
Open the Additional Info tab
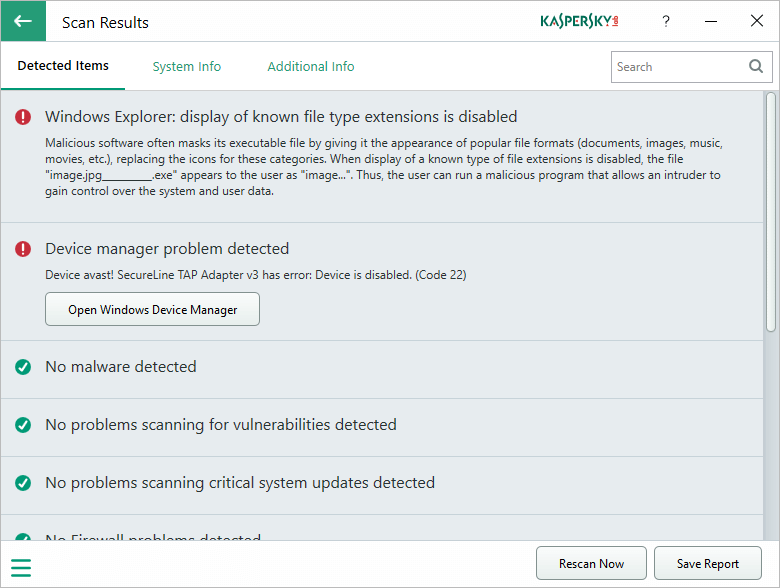[311, 67]
